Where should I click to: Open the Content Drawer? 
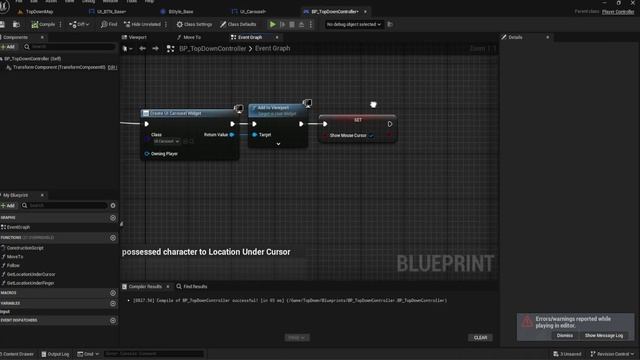(17, 354)
